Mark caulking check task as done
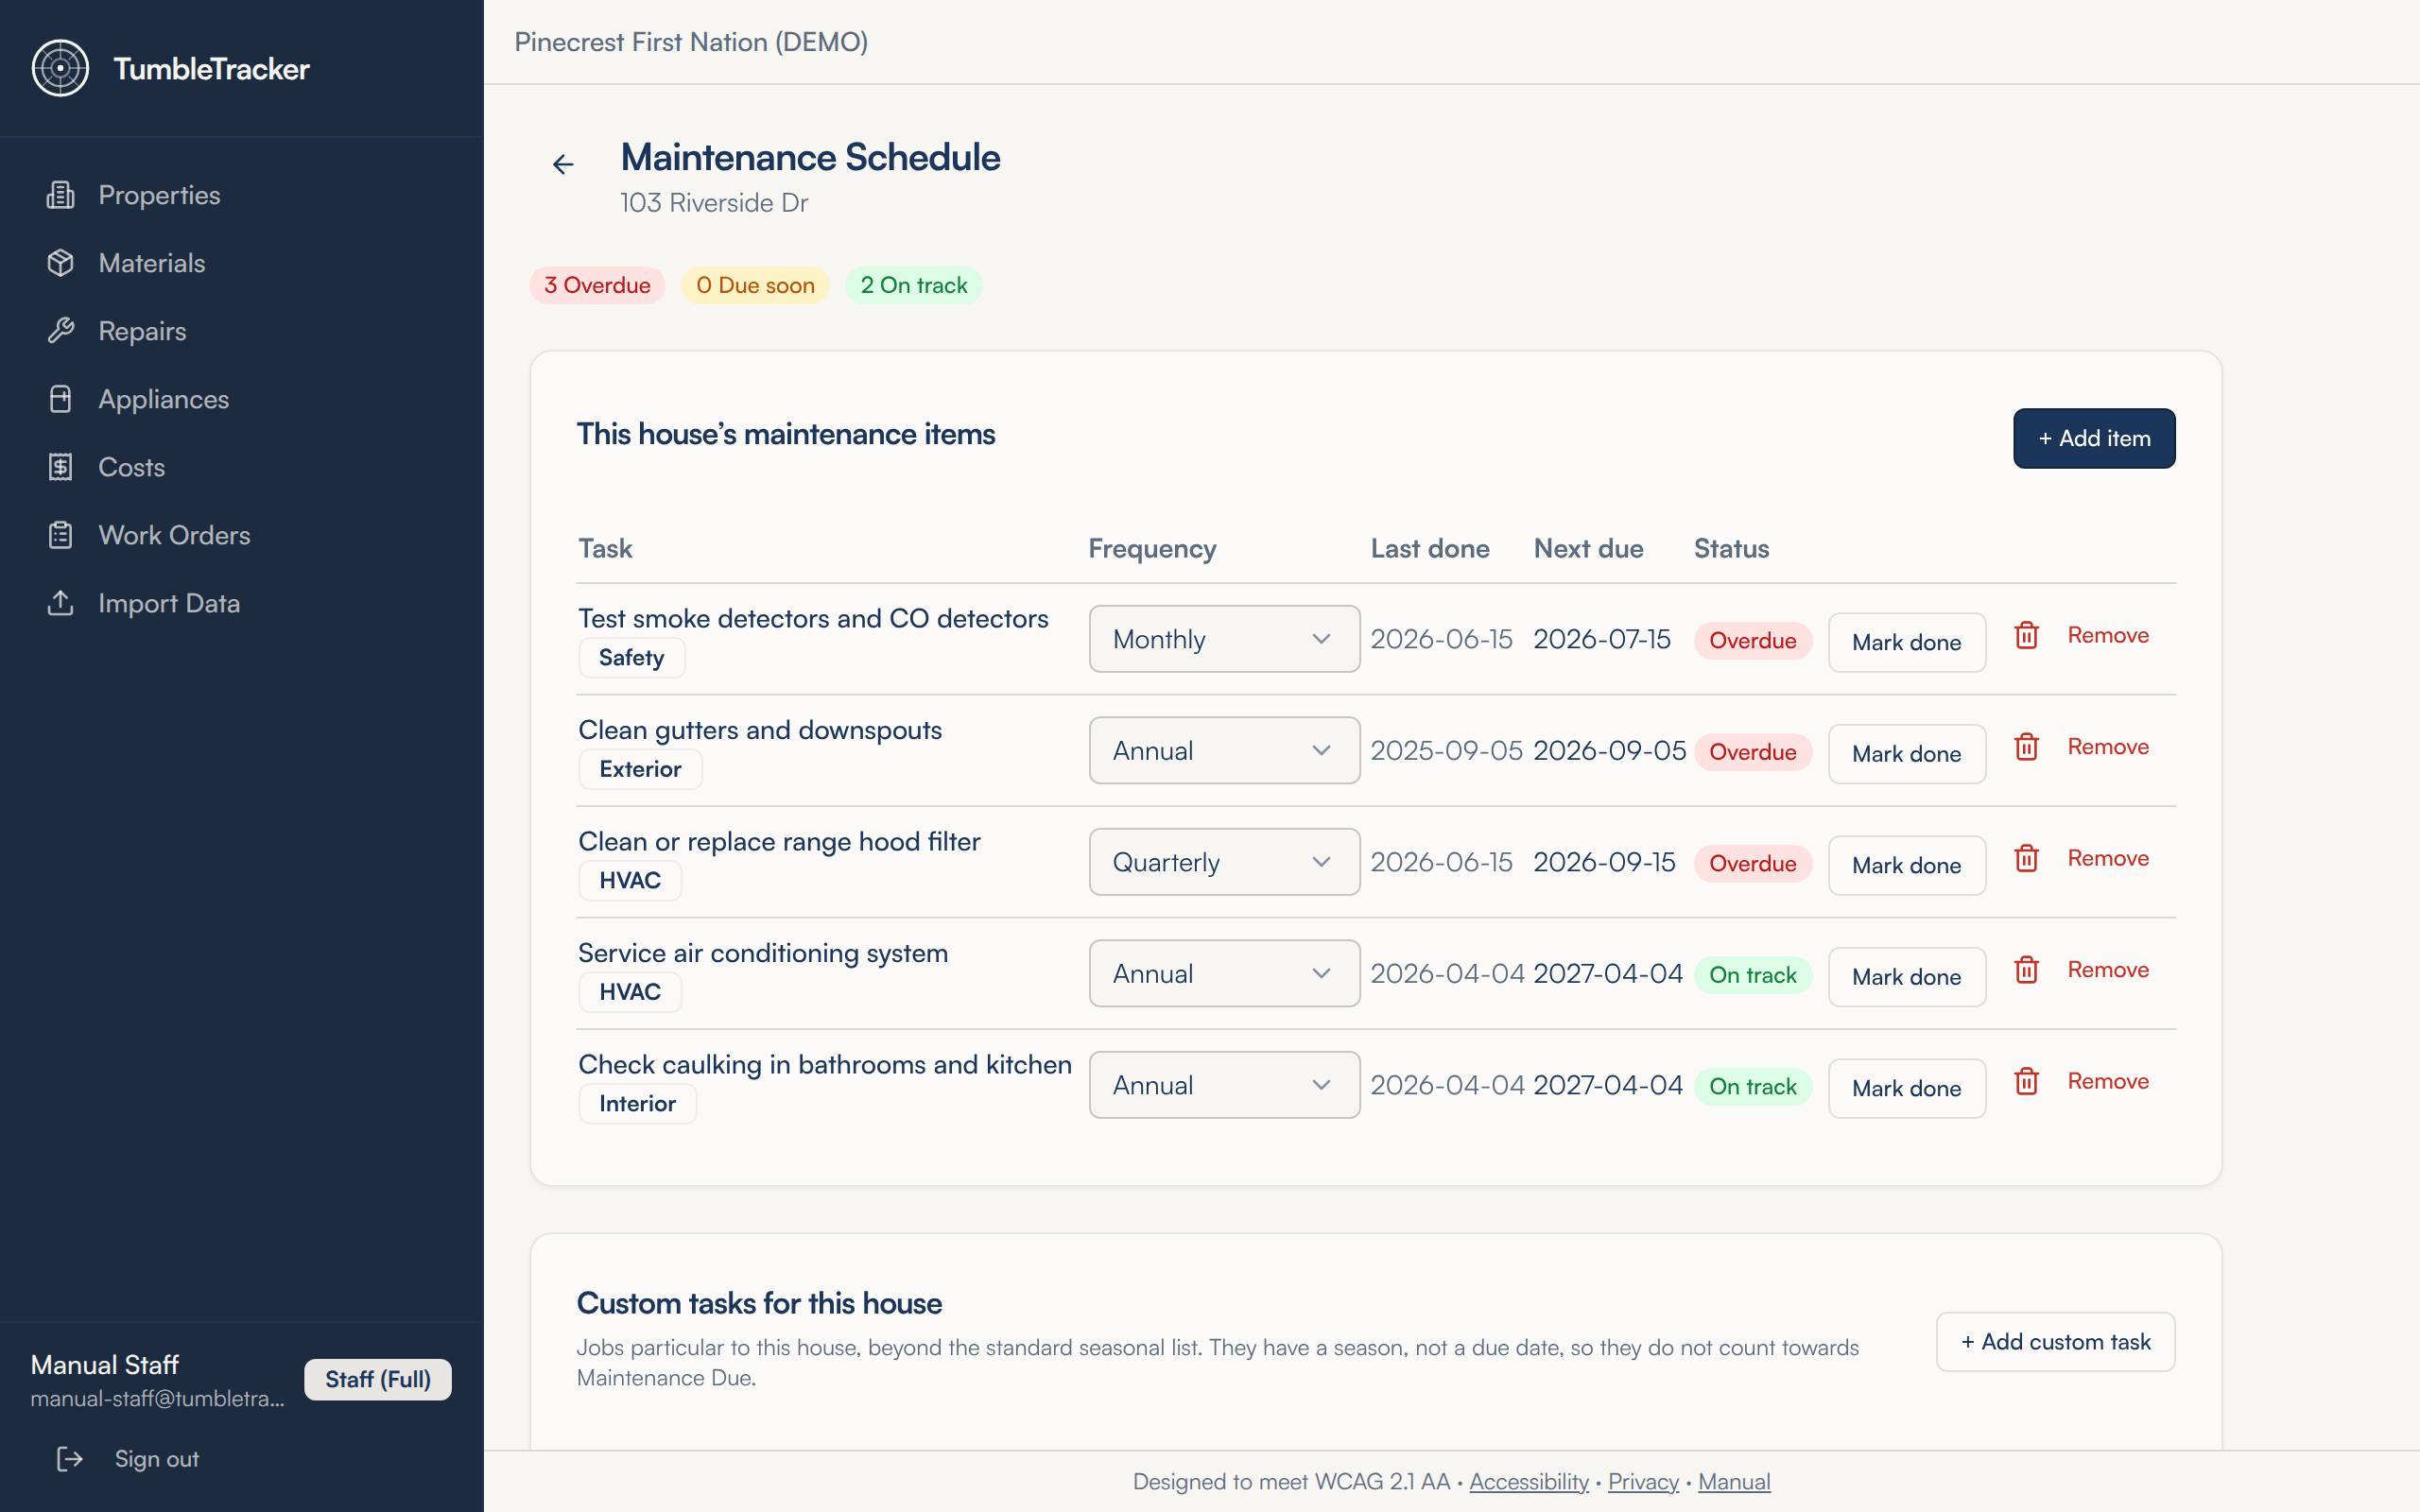This screenshot has width=2420, height=1512. 1906,1088
